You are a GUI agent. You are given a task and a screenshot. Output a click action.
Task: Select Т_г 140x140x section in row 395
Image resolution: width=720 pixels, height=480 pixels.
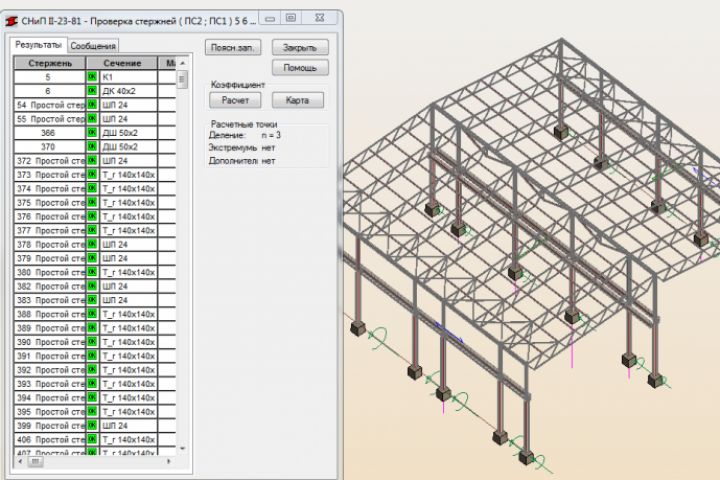click(x=128, y=411)
